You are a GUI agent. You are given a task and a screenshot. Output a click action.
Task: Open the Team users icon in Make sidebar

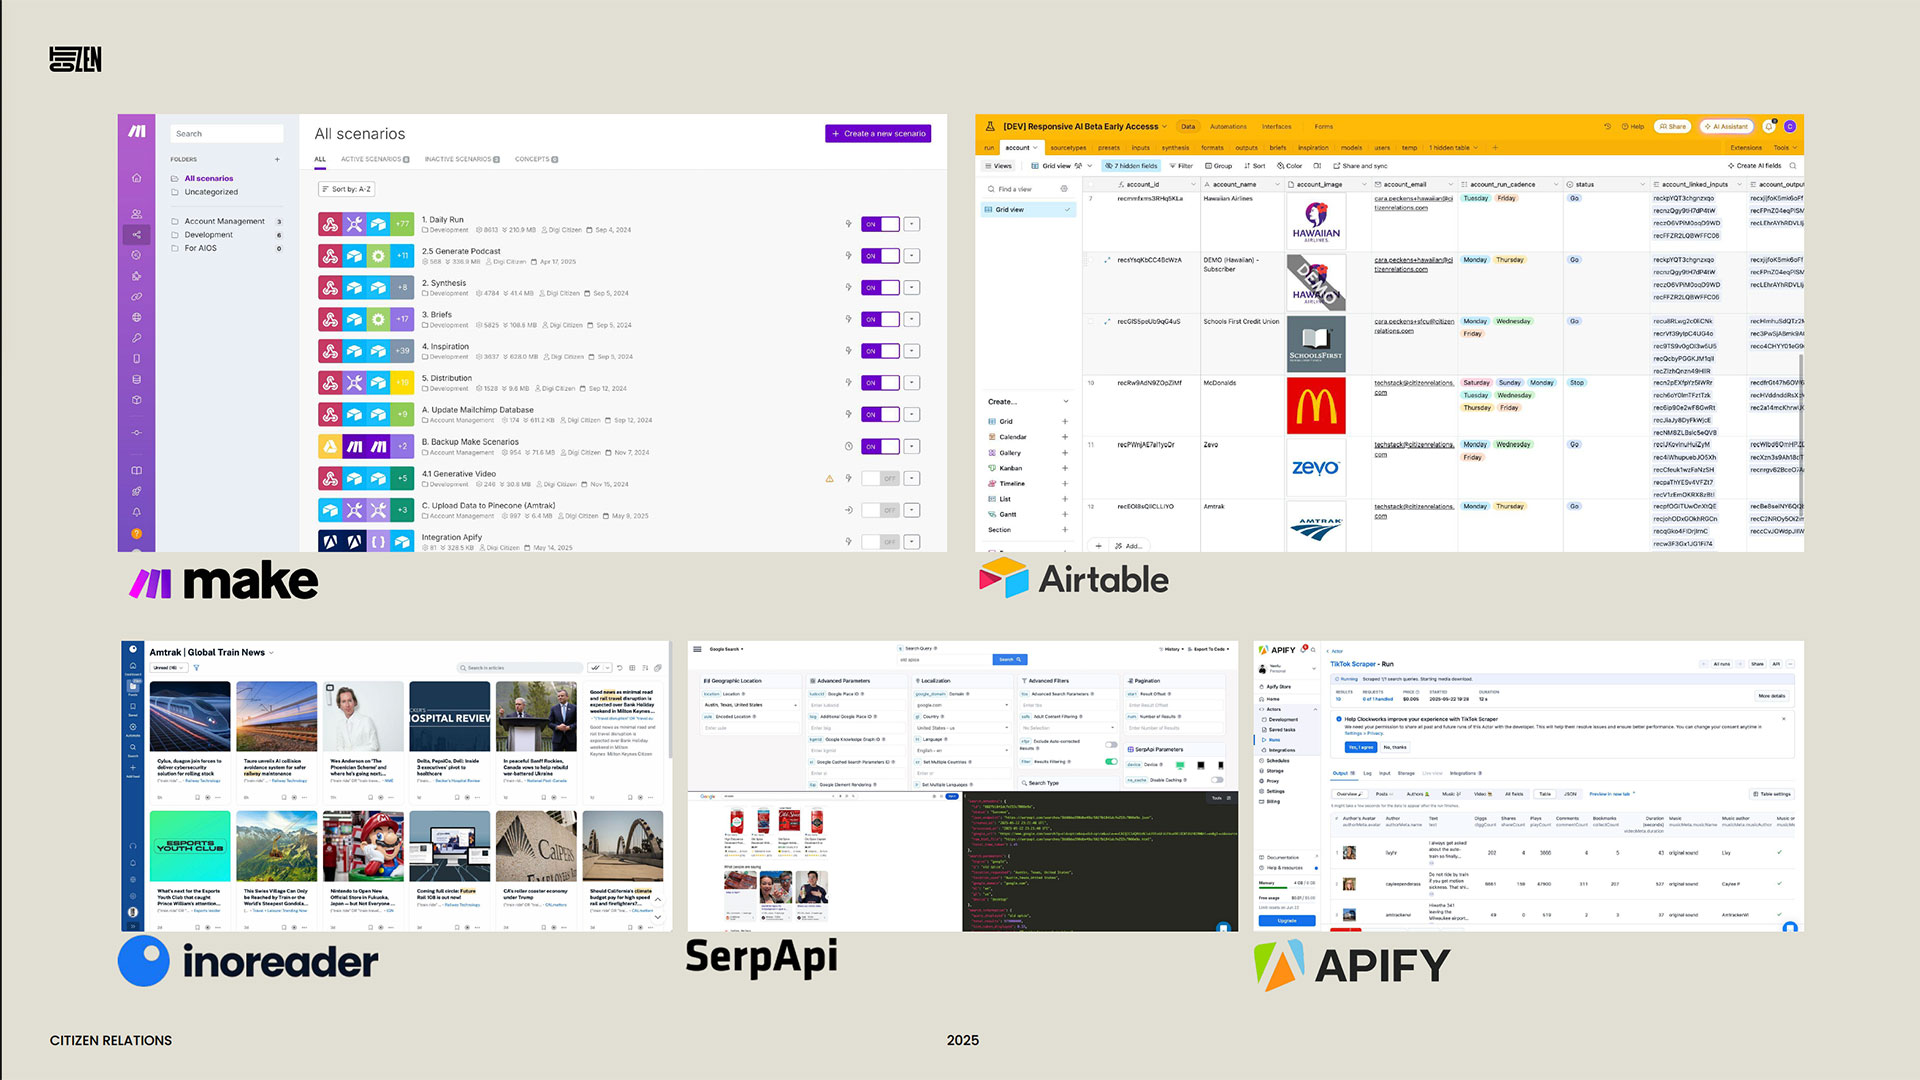coord(136,214)
